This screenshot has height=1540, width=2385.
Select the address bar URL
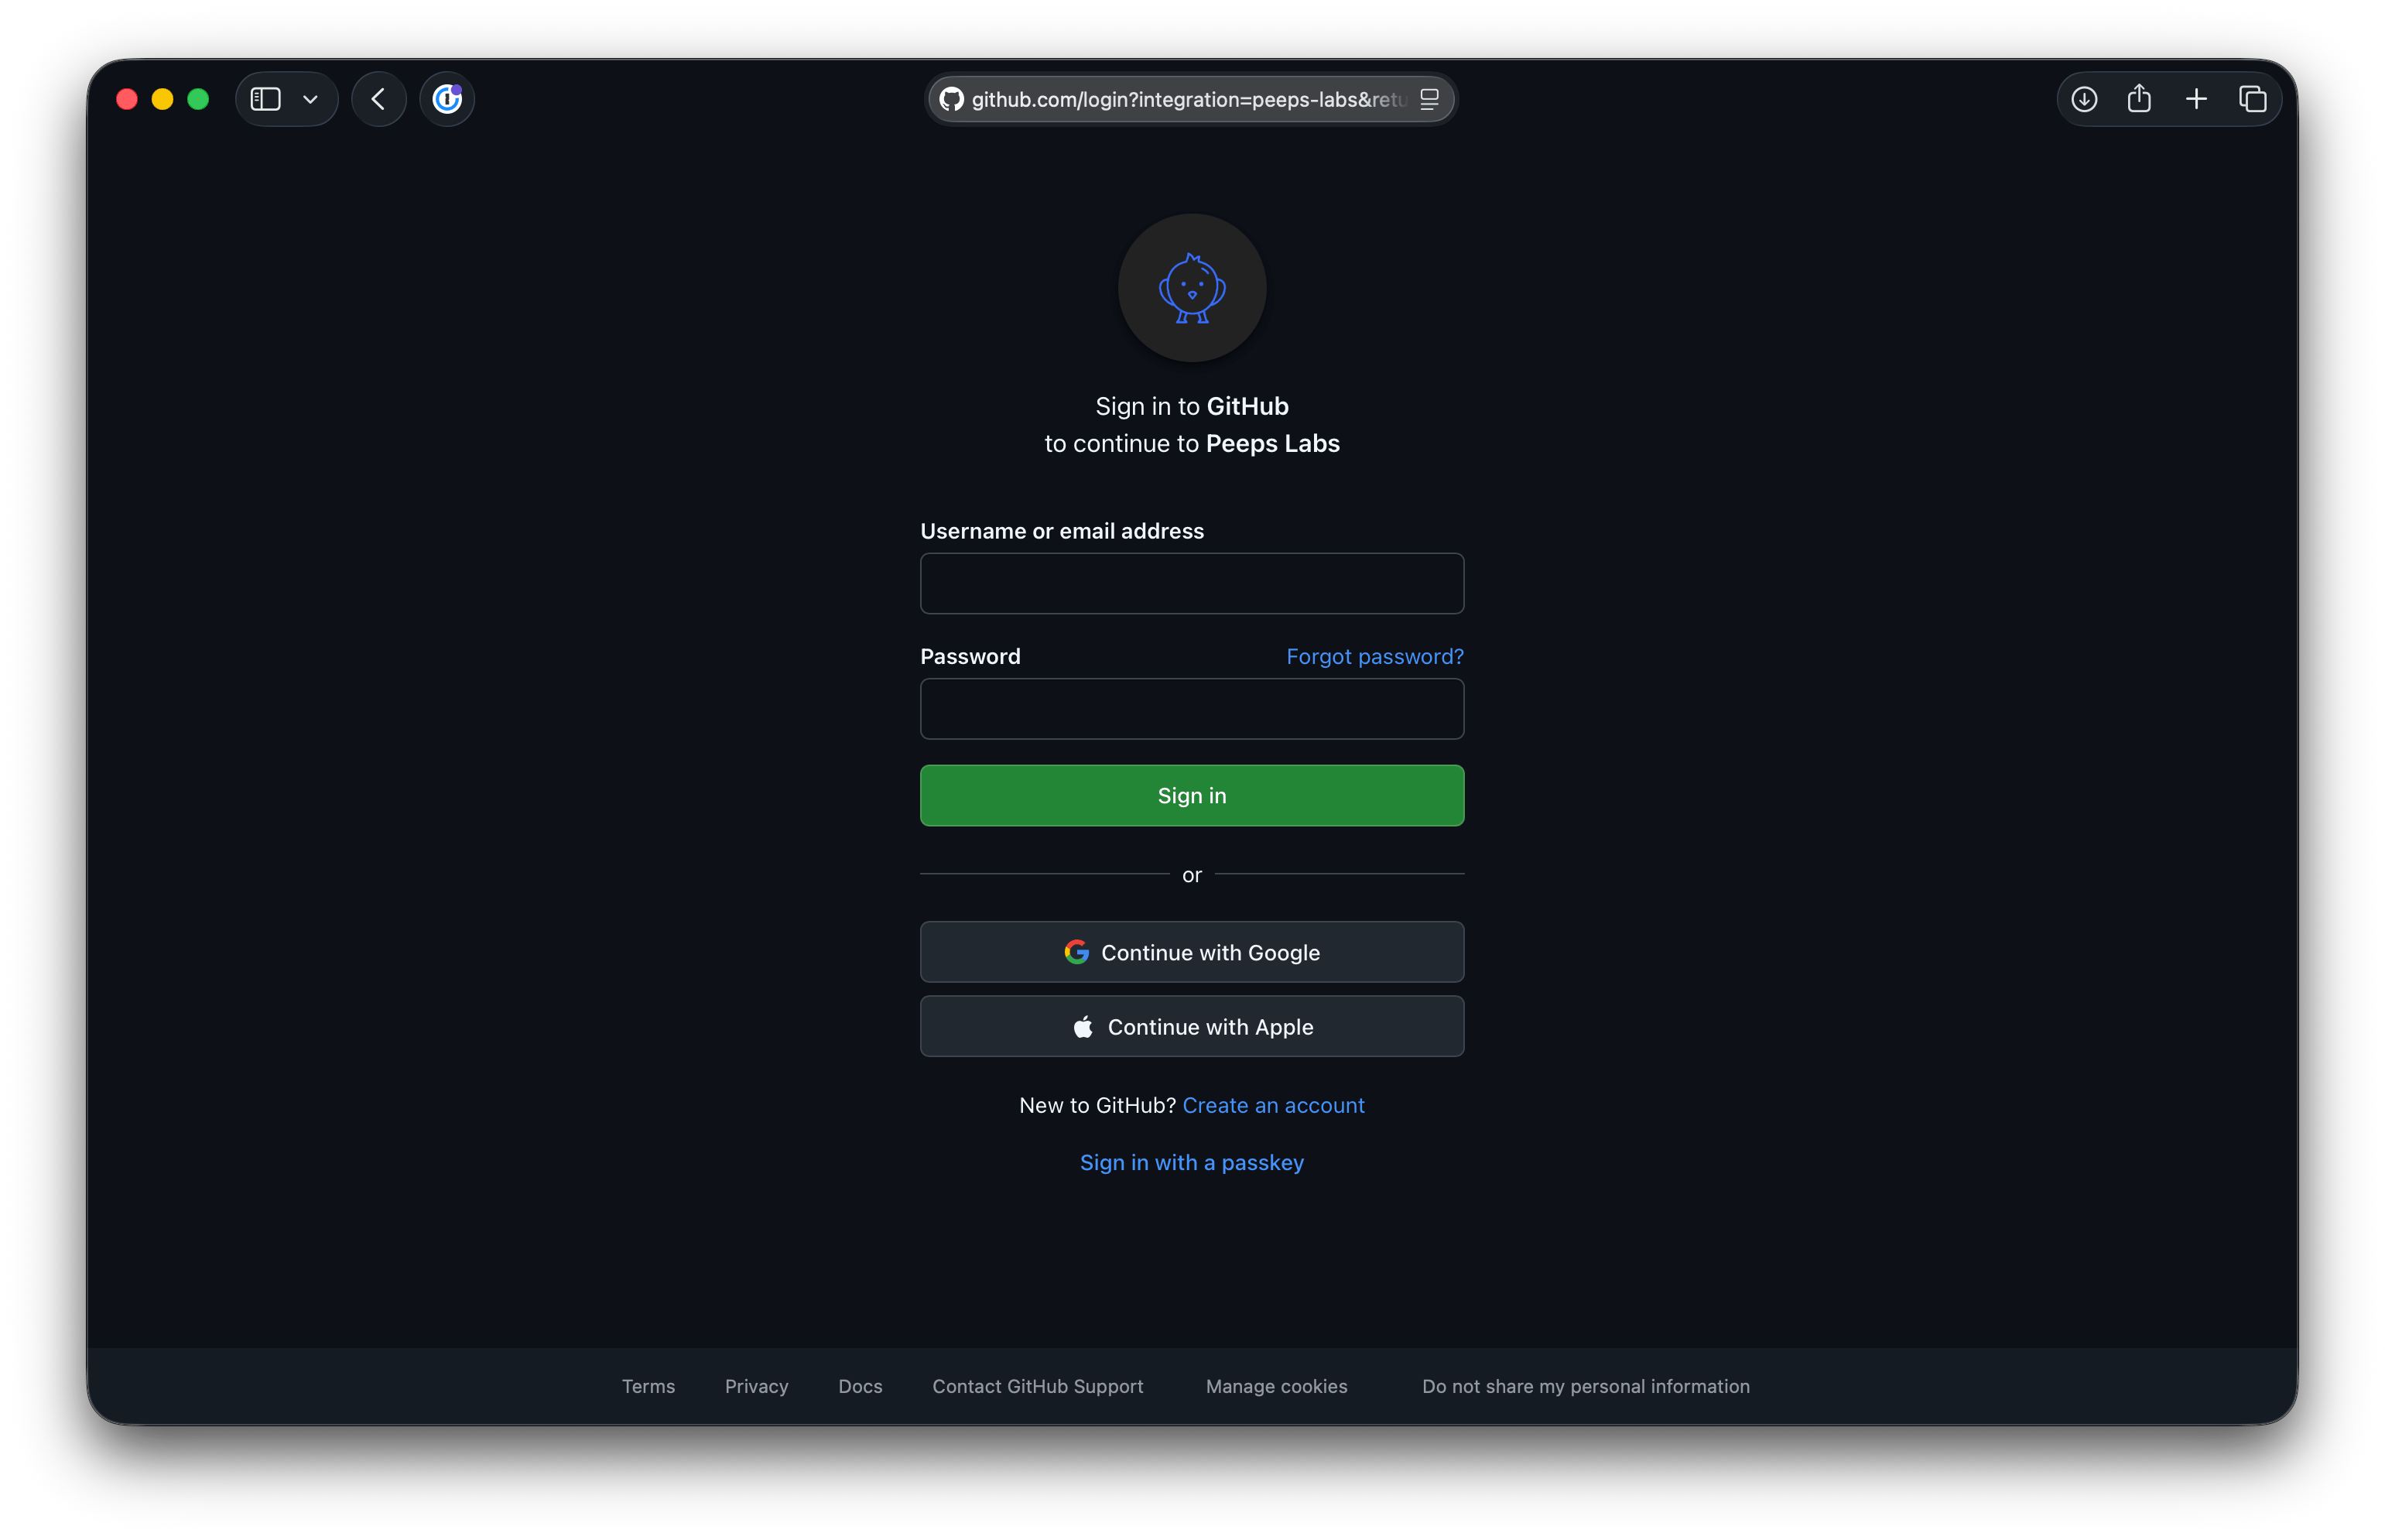pyautogui.click(x=1188, y=99)
